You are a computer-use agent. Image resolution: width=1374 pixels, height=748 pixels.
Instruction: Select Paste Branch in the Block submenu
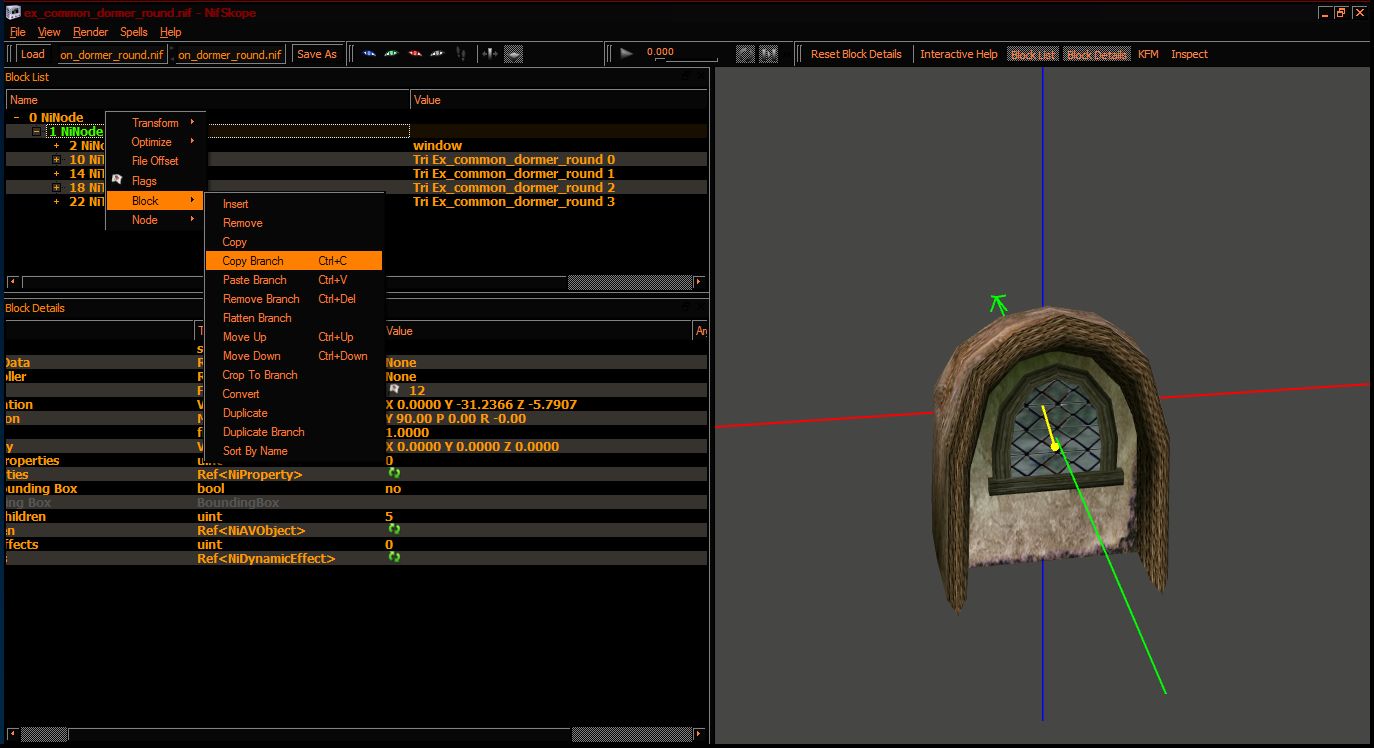294,280
